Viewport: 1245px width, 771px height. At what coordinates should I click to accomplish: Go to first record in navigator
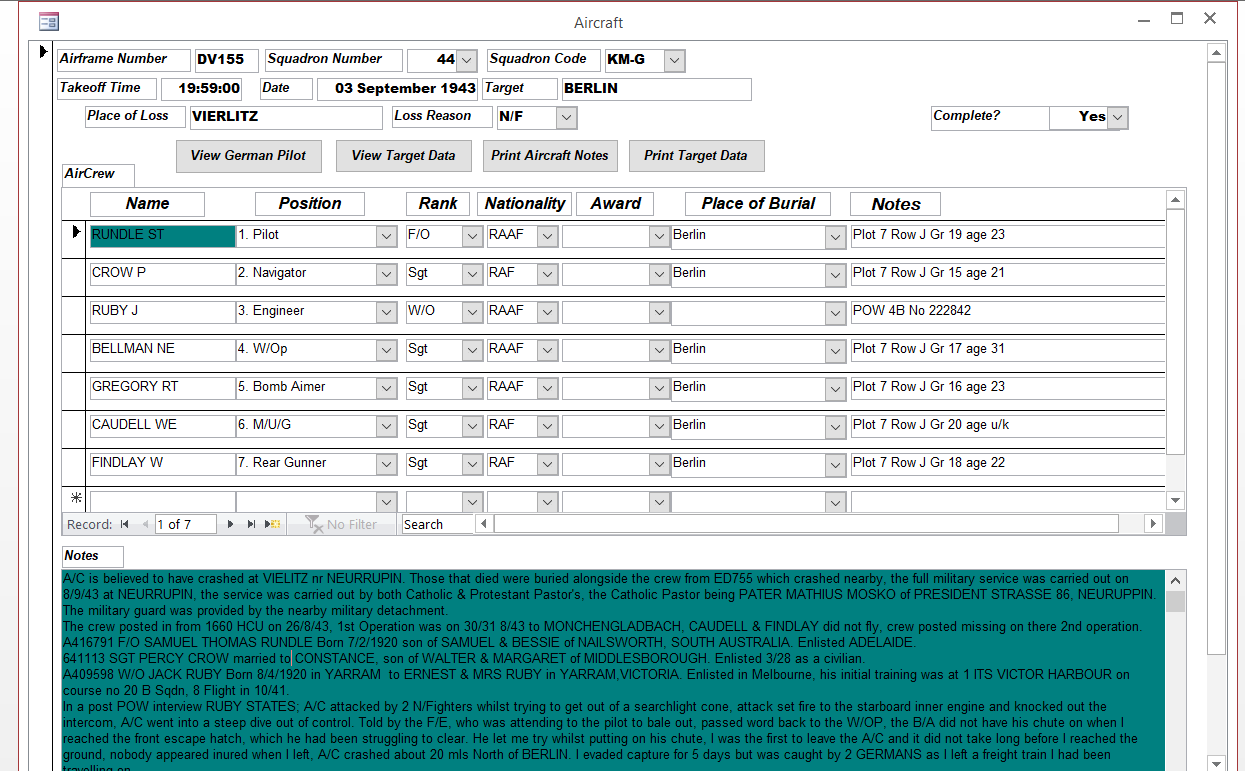click(x=125, y=524)
